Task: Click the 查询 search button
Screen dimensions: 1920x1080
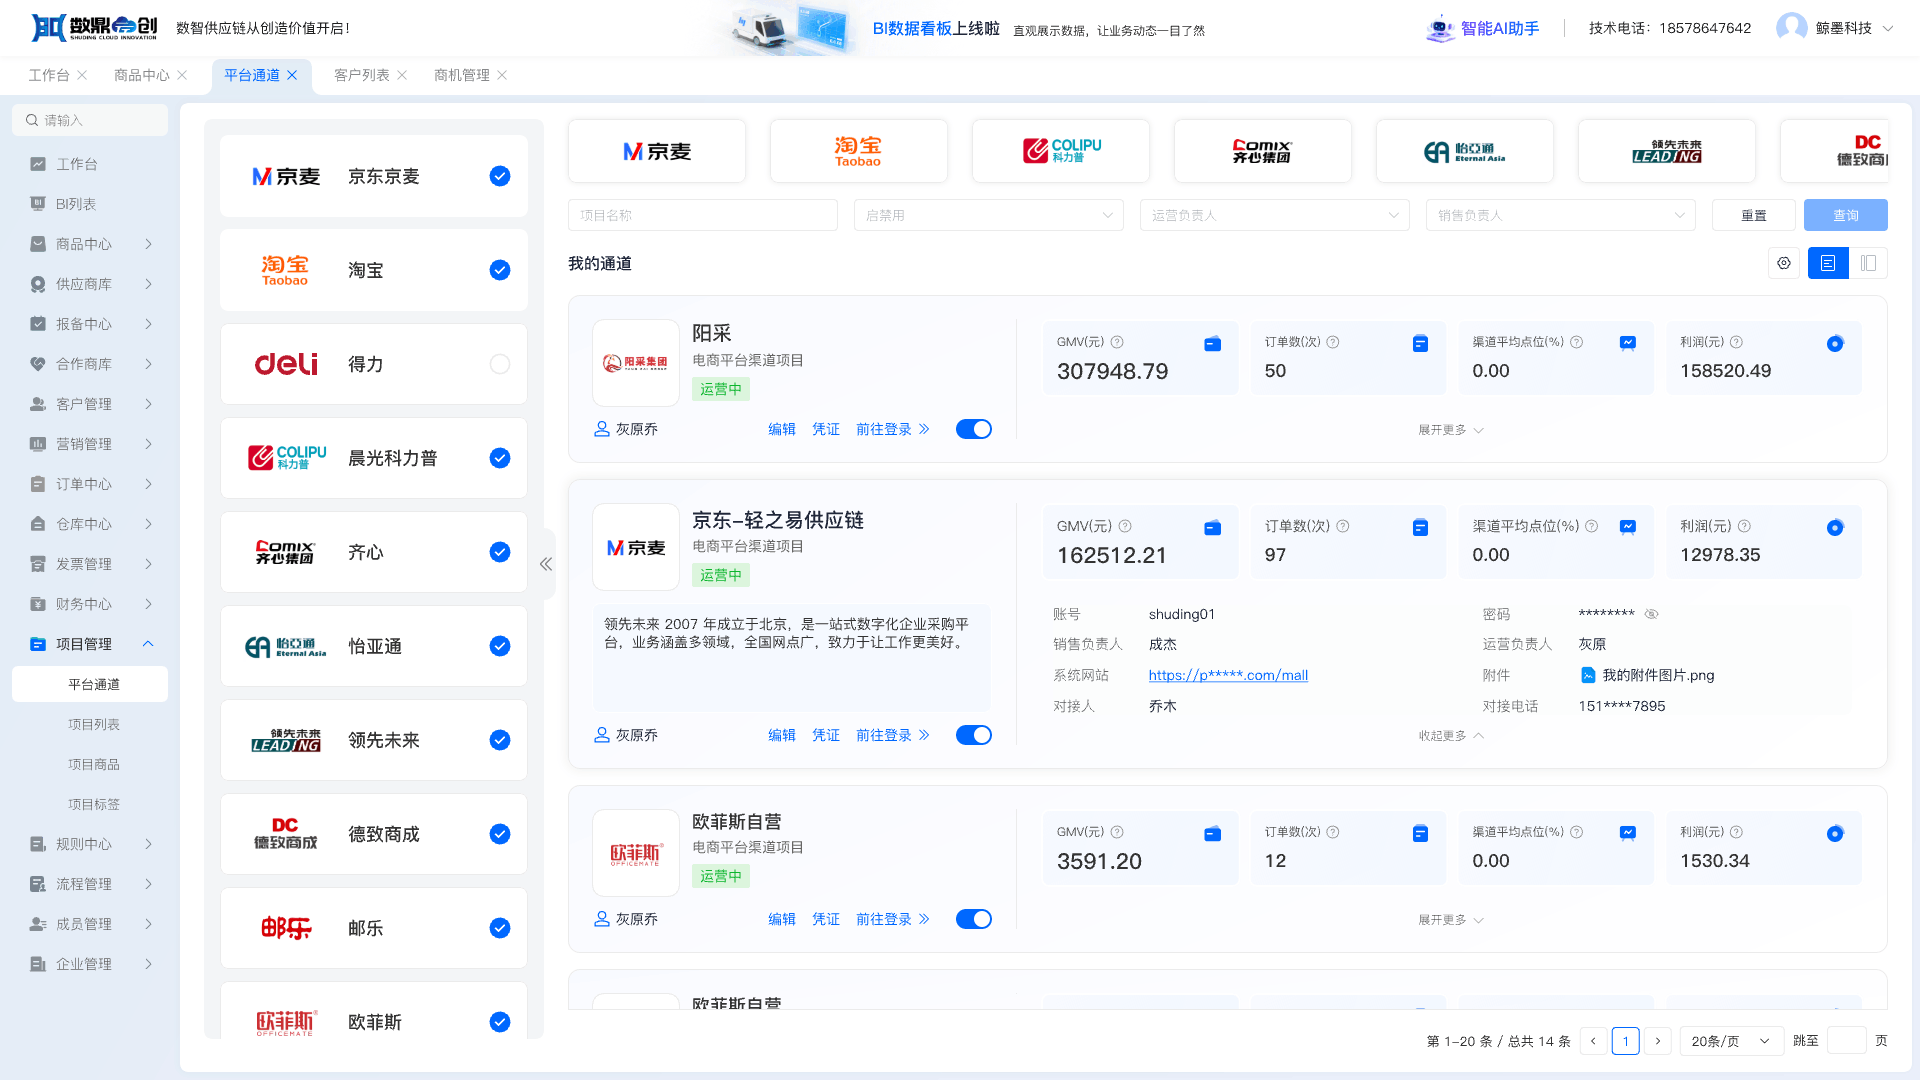Action: pyautogui.click(x=1845, y=215)
